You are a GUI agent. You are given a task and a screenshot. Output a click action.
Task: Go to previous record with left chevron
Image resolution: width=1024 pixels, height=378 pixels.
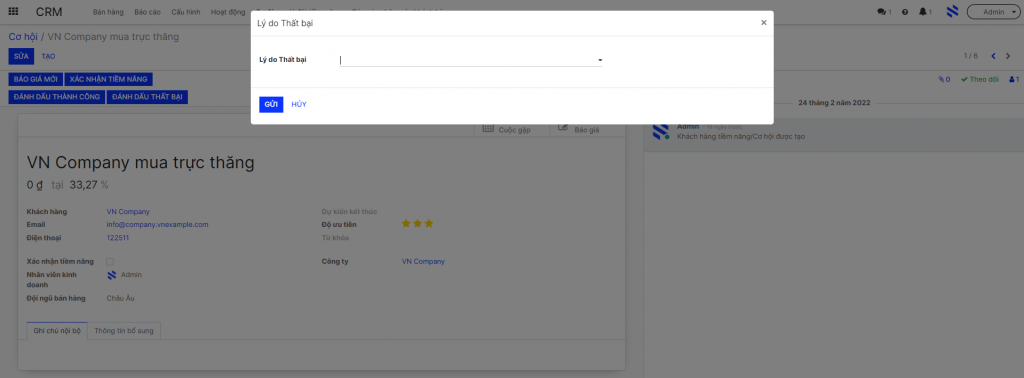coord(993,56)
